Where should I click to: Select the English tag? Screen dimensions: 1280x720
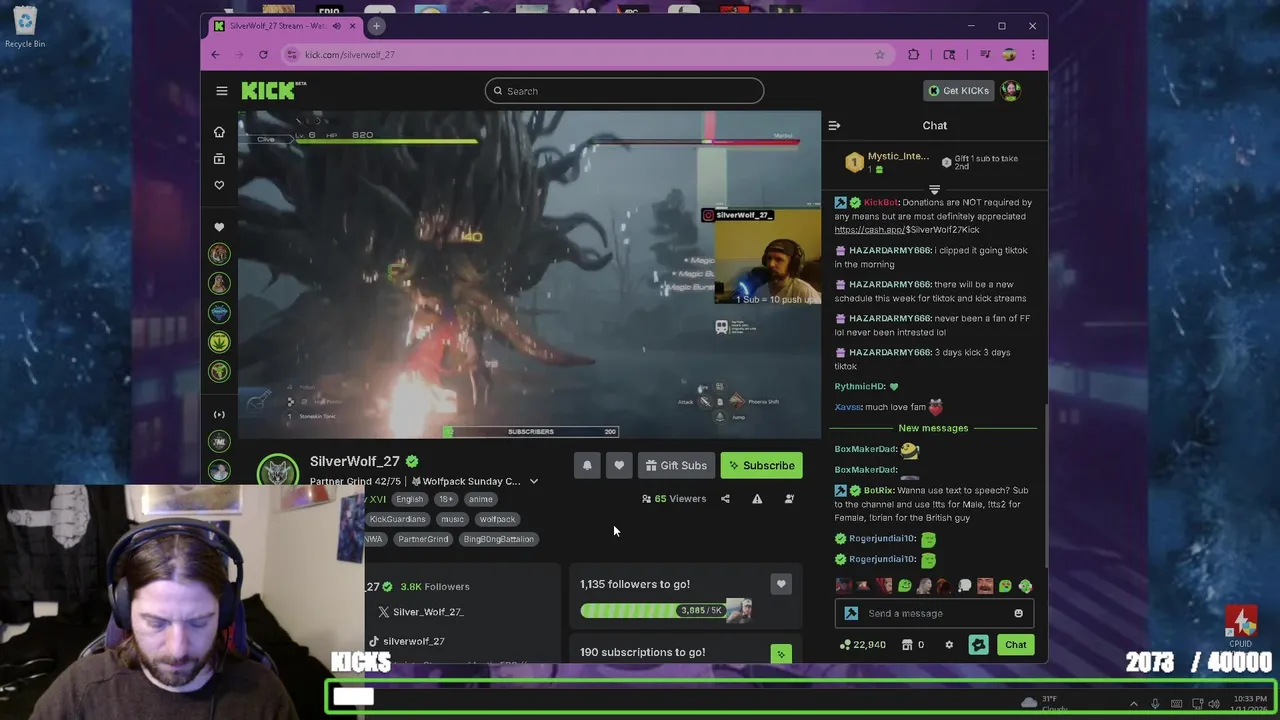(409, 499)
